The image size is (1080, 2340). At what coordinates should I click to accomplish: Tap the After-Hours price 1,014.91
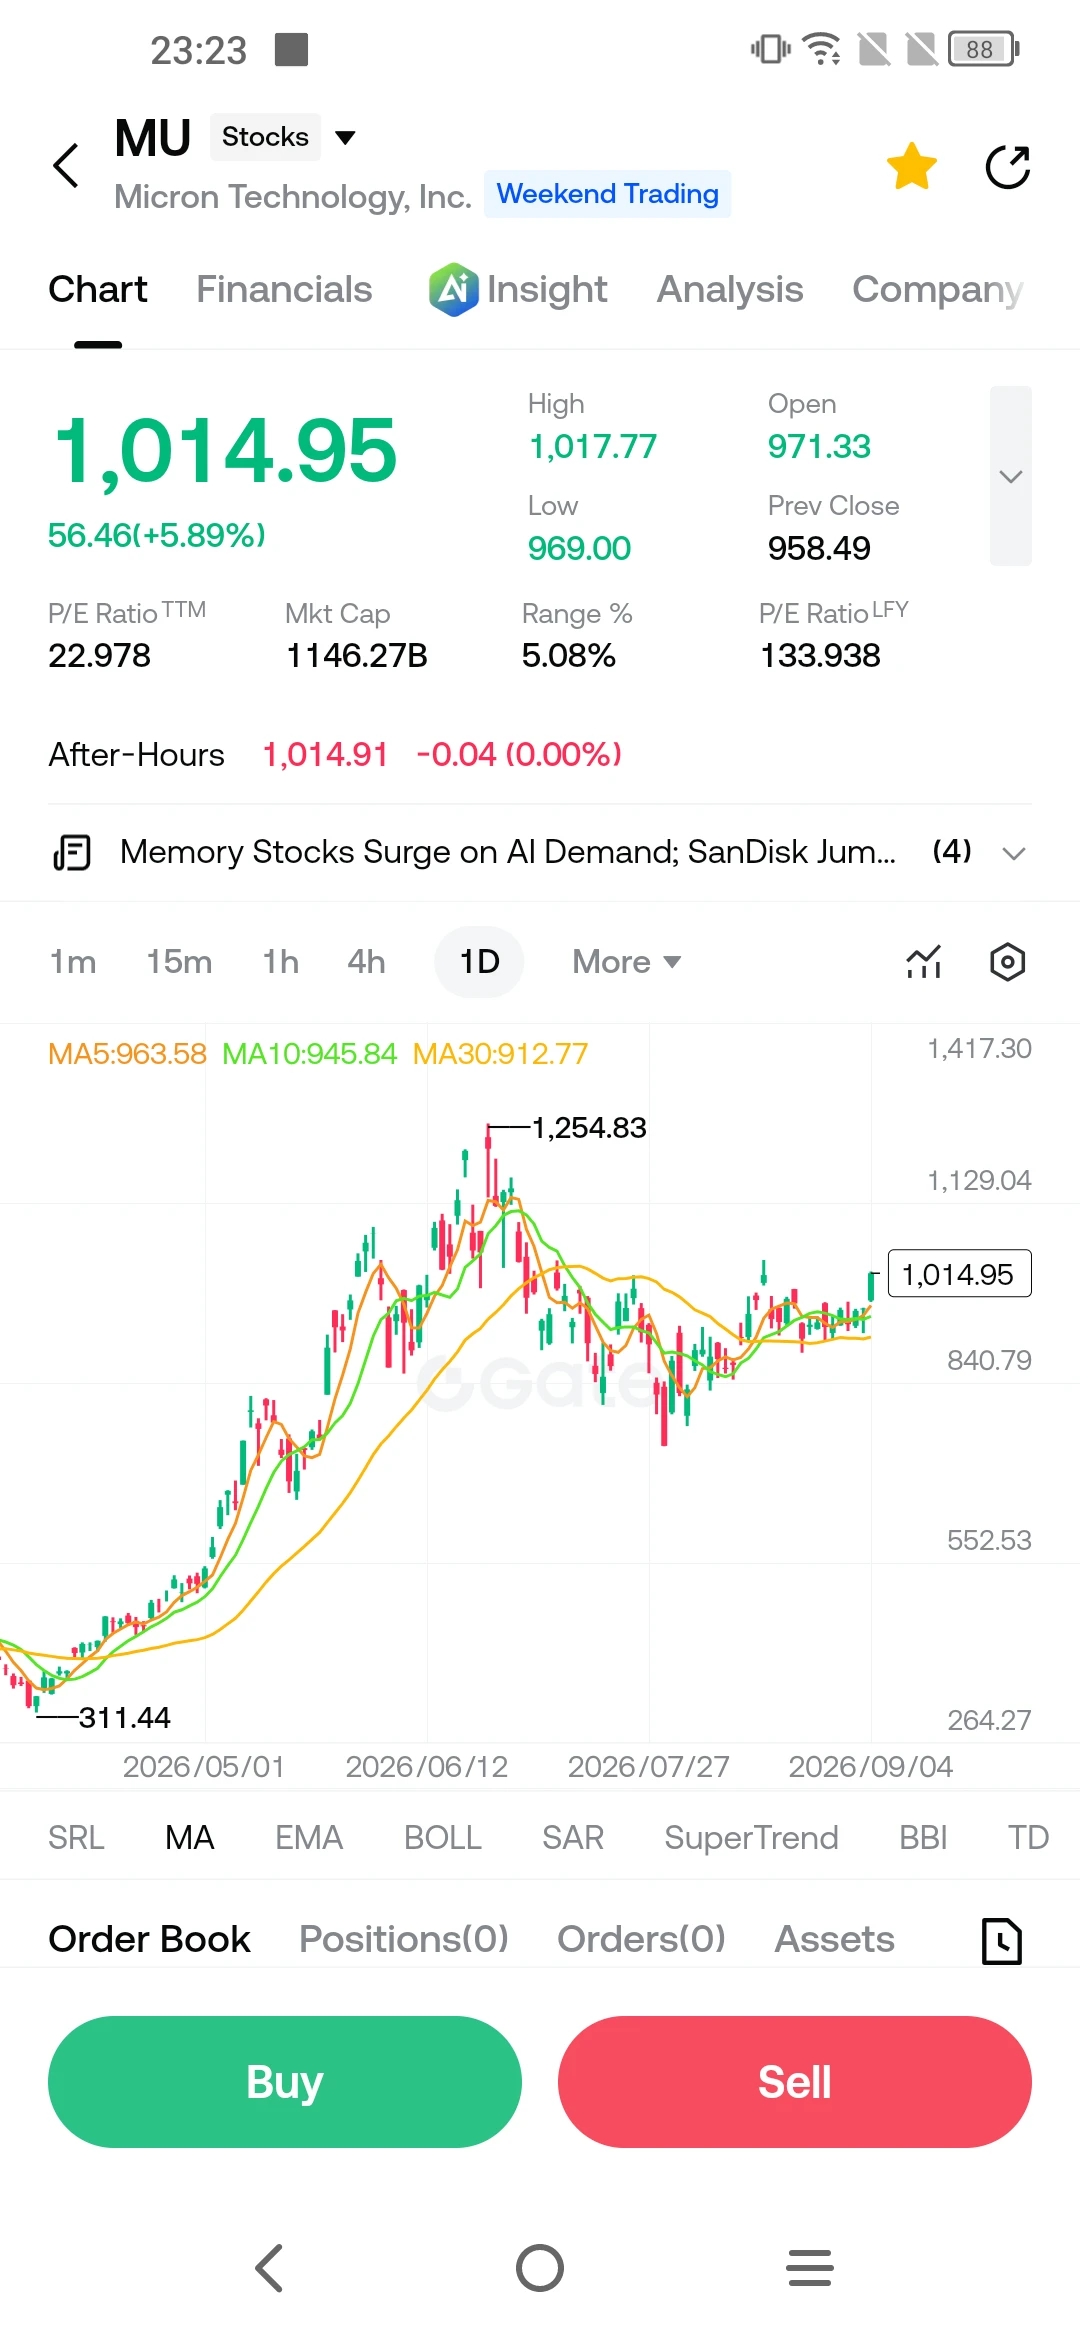point(325,755)
